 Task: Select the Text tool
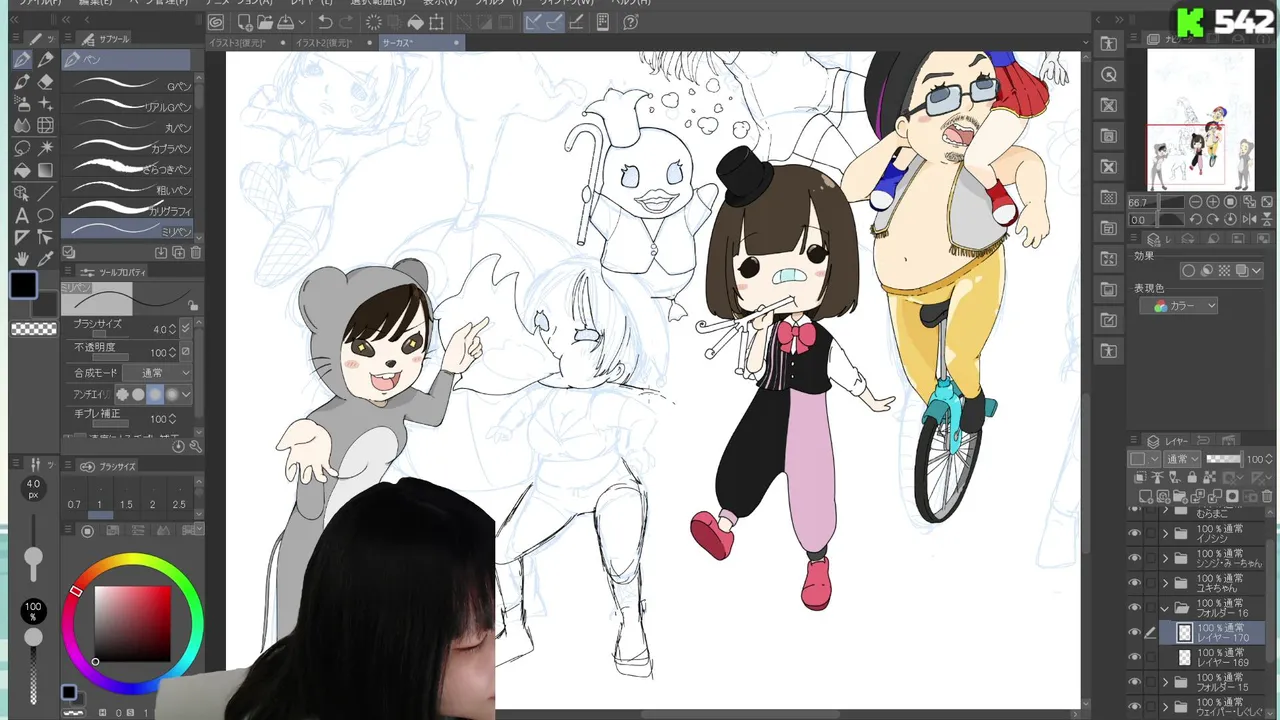tap(21, 215)
